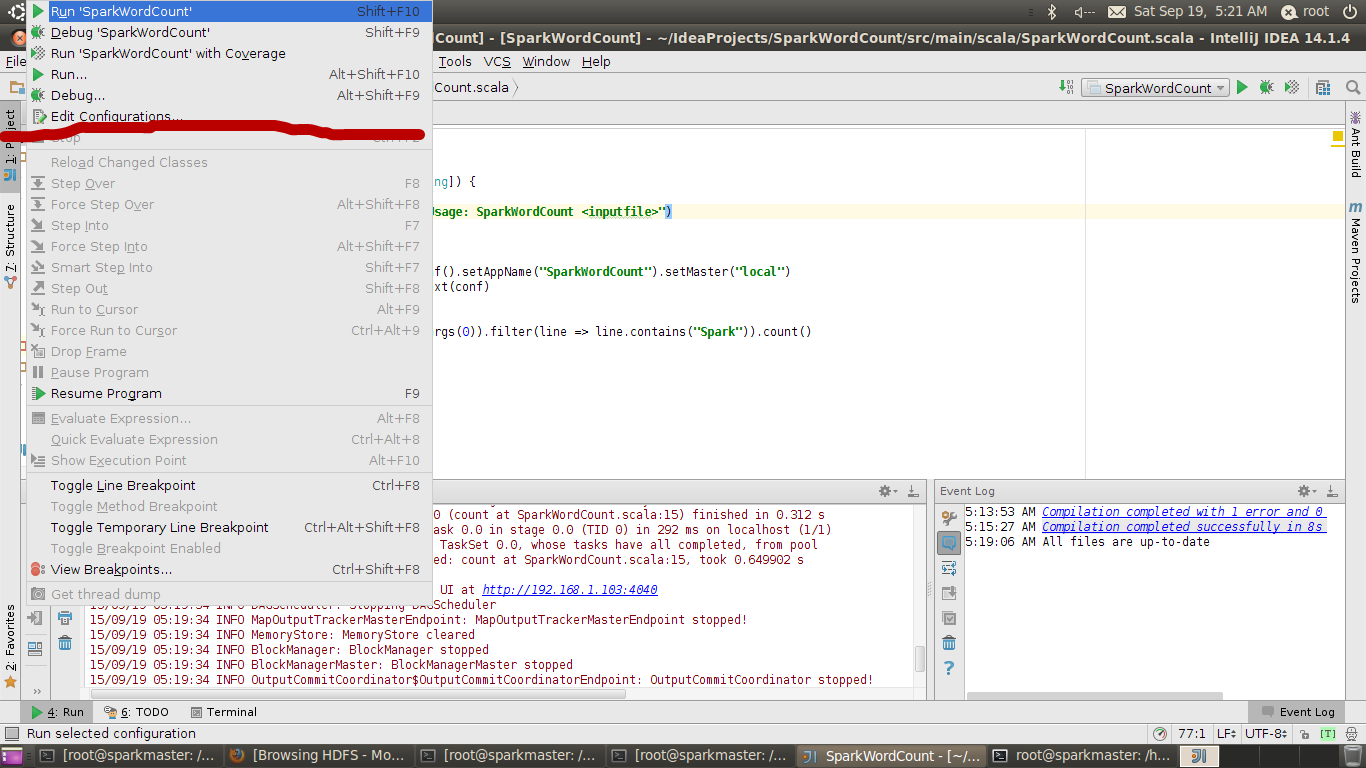This screenshot has width=1366, height=768.
Task: Click the Search Everywhere magnifier icon
Action: [x=1352, y=88]
